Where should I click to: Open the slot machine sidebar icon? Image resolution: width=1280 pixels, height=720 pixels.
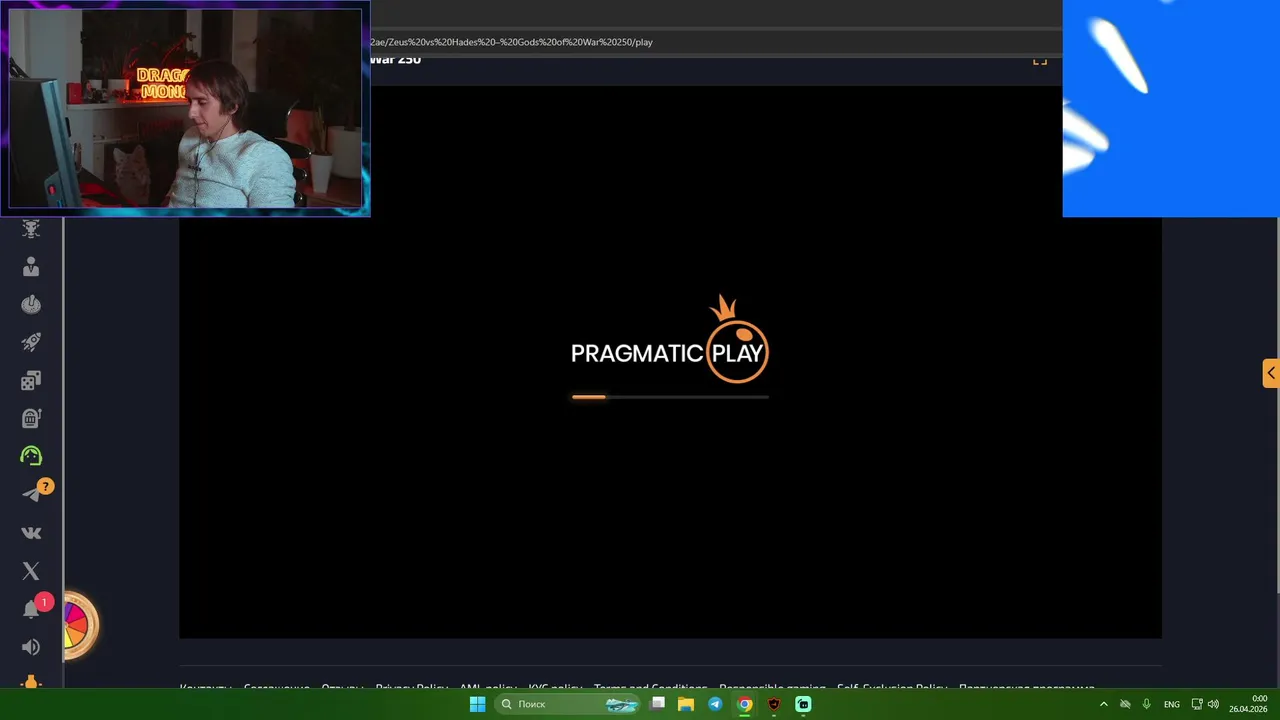tap(31, 418)
